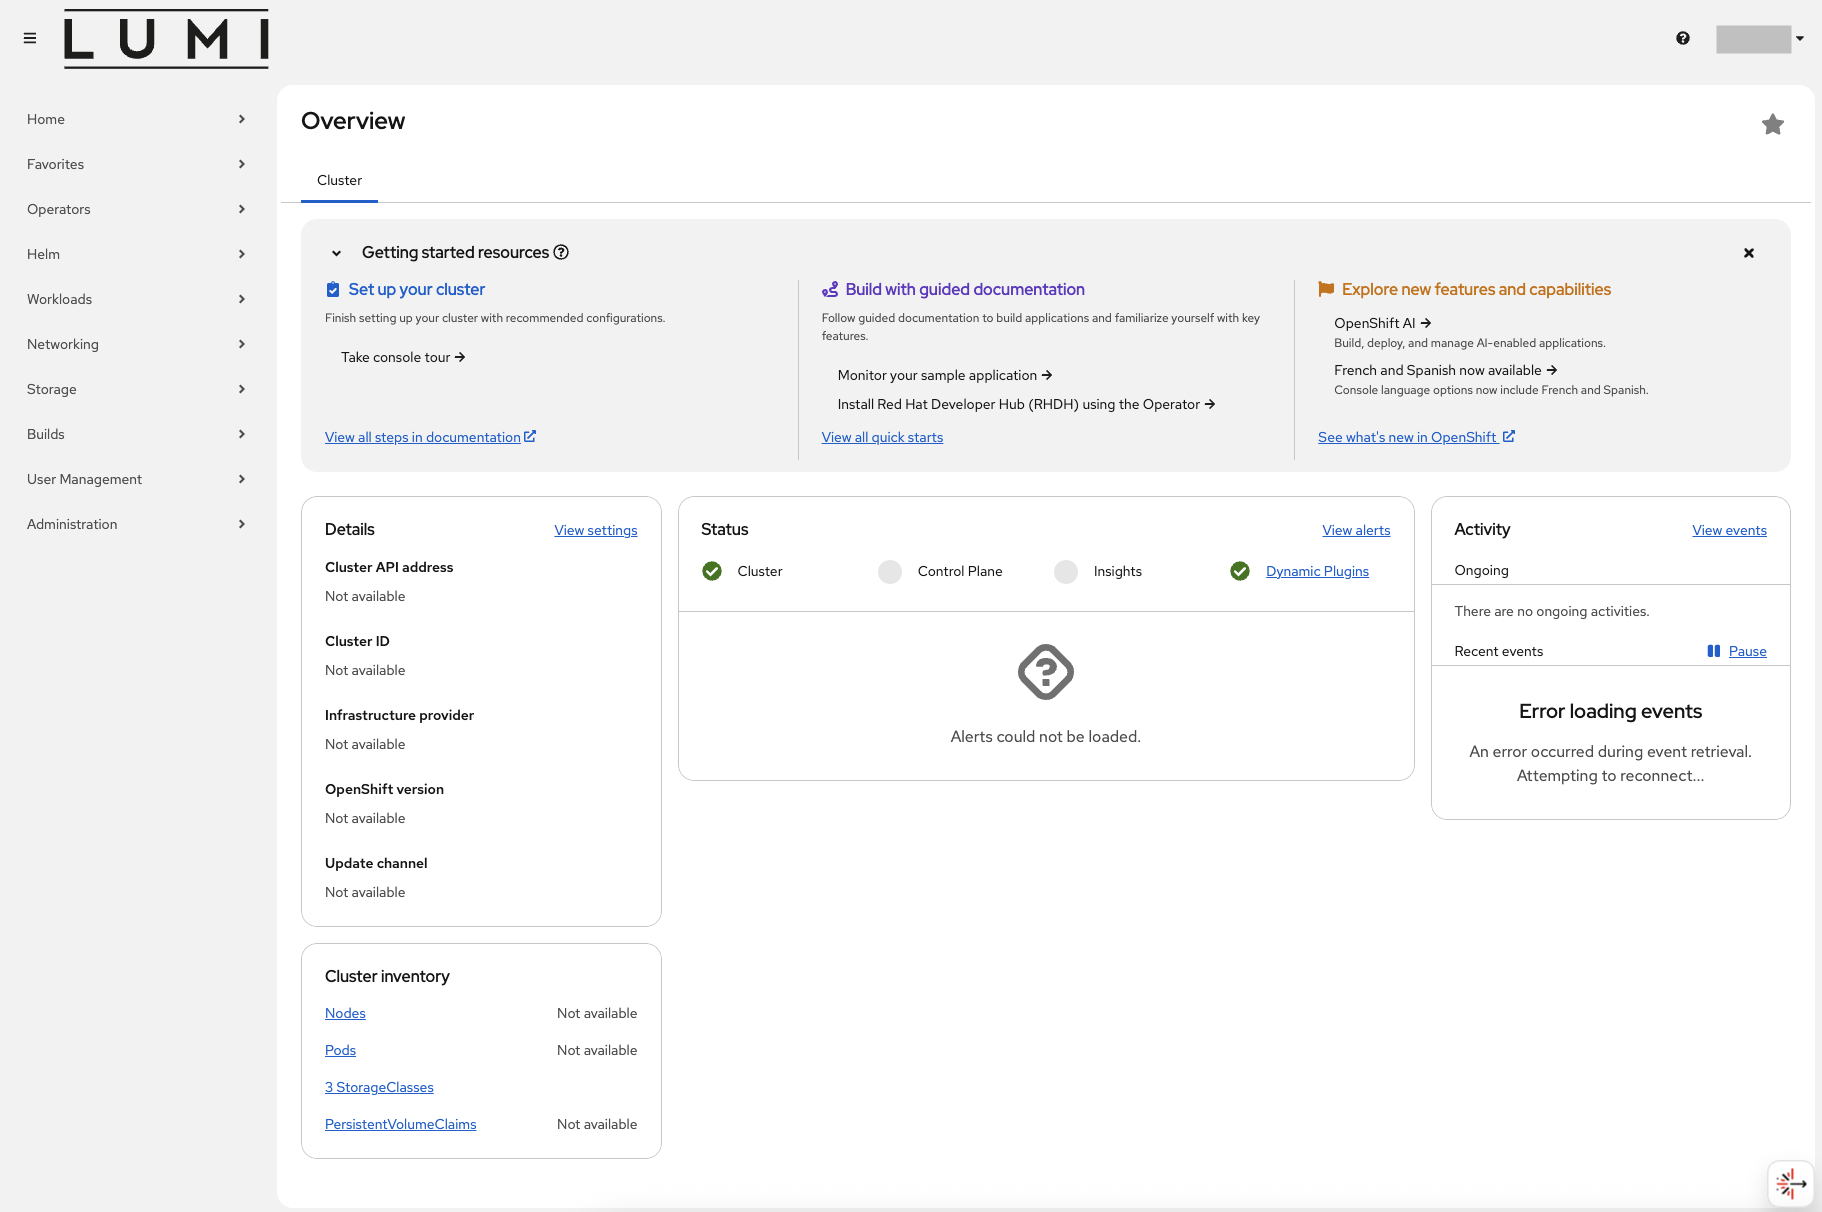The image size is (1822, 1212).
Task: Close the Getting started resources panel
Action: click(1749, 253)
